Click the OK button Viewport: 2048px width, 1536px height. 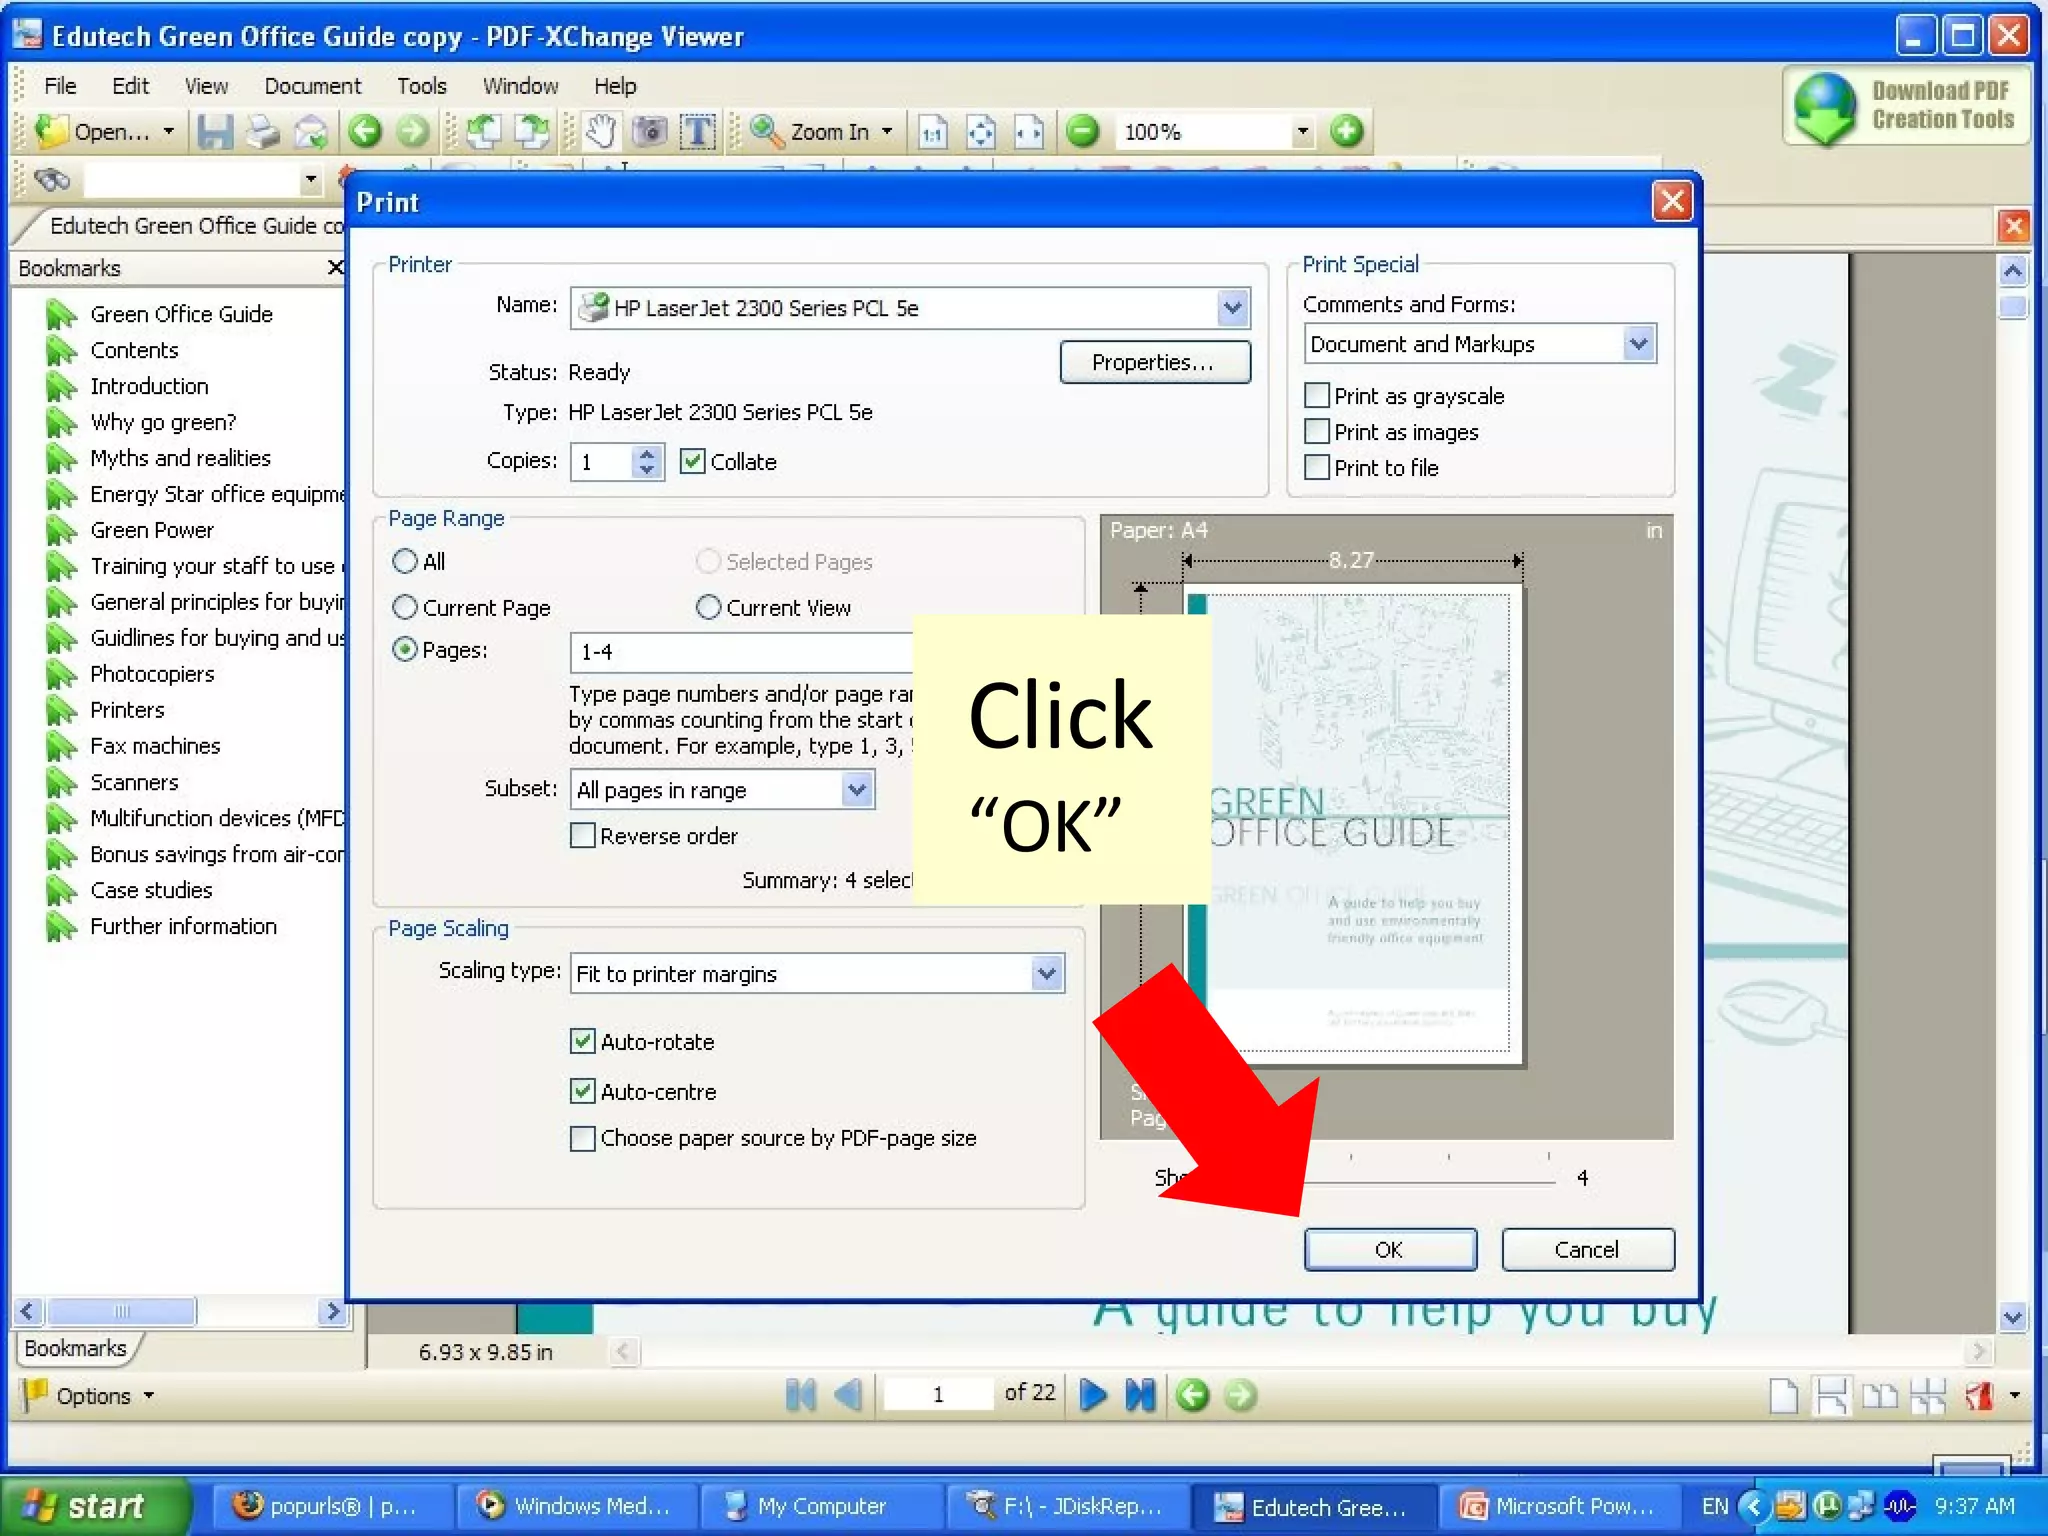1390,1249
